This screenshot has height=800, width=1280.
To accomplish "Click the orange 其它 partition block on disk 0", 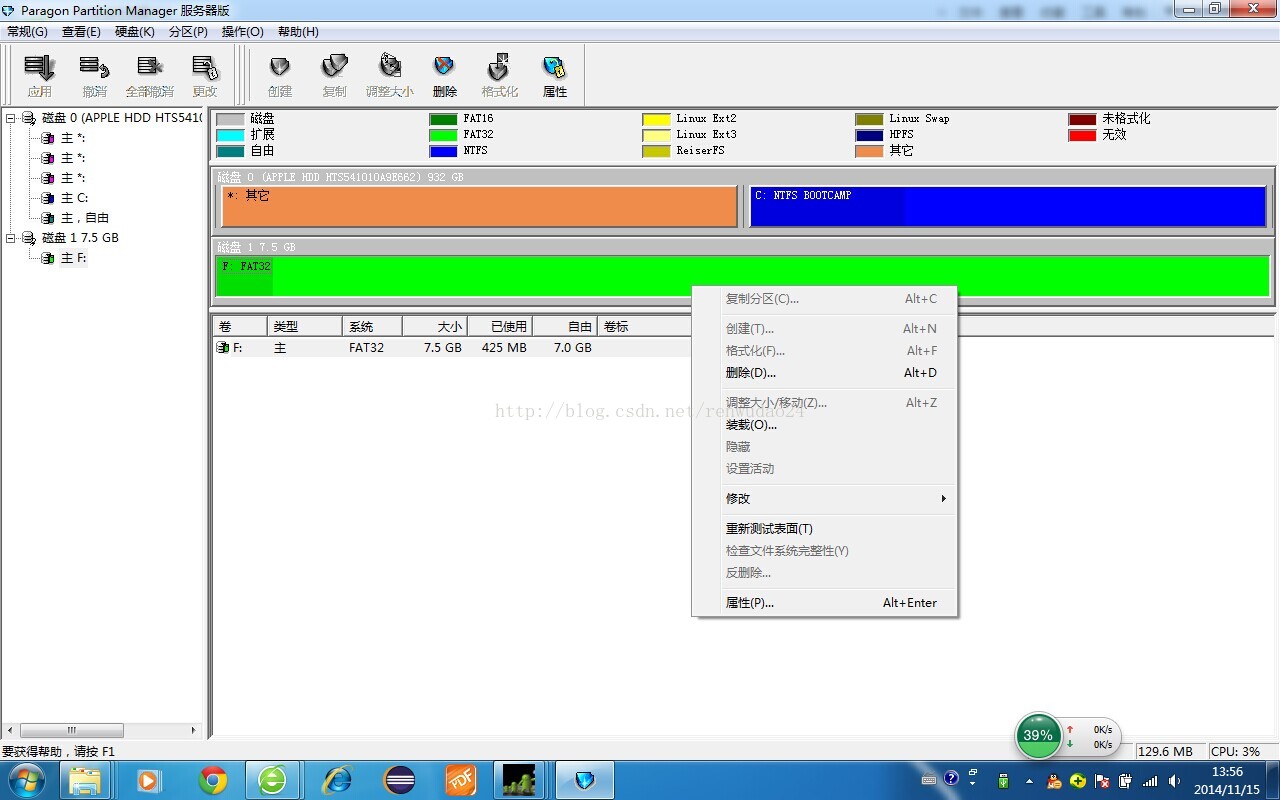I will (479, 207).
